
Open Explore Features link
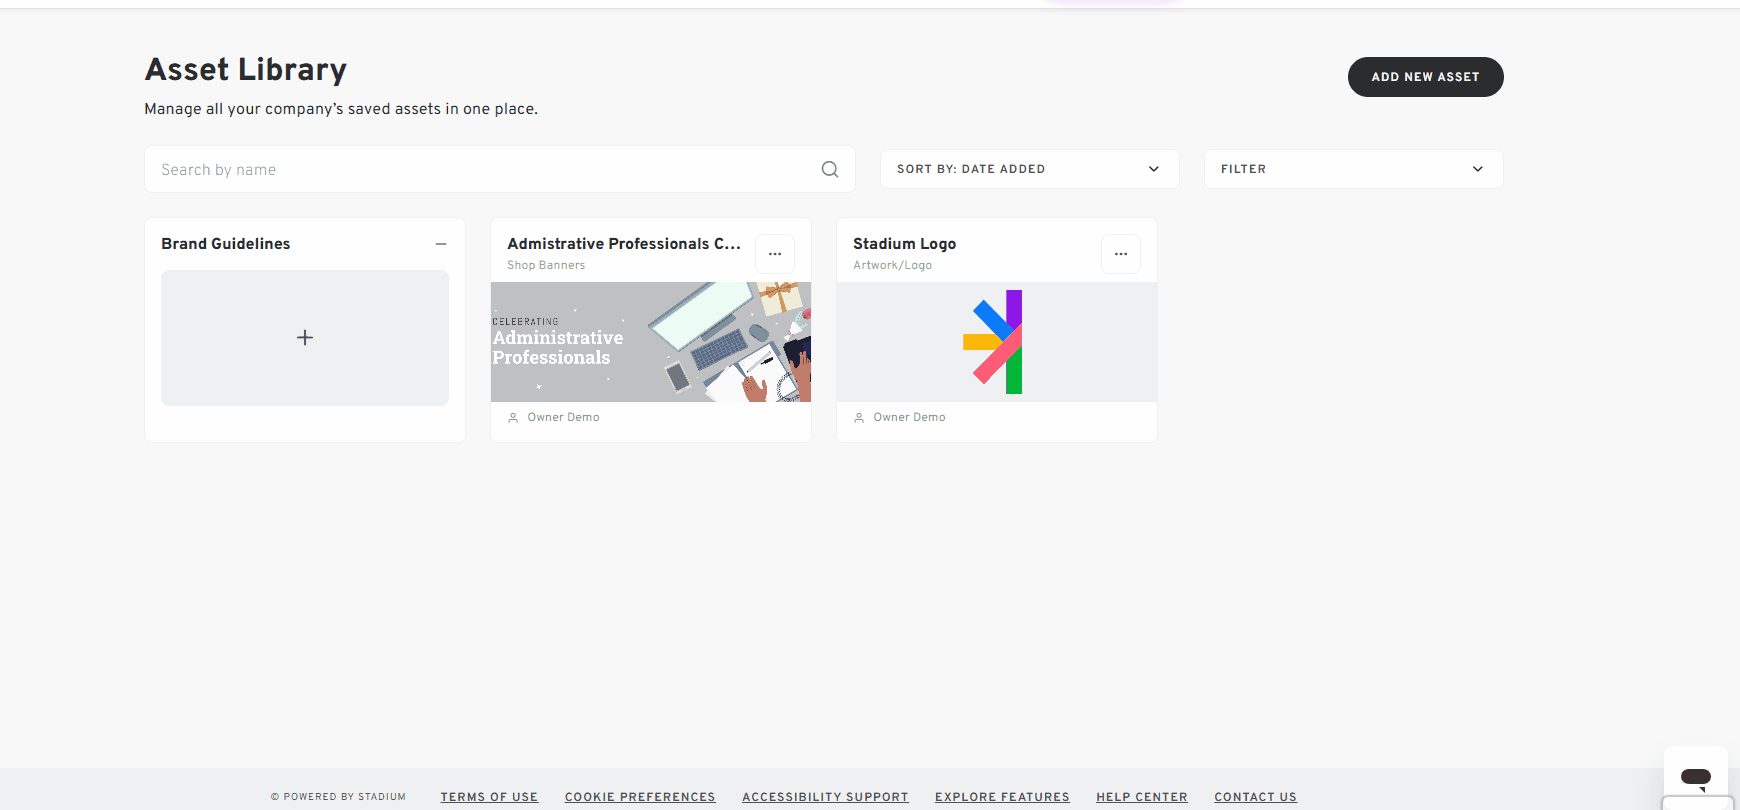click(x=1002, y=797)
